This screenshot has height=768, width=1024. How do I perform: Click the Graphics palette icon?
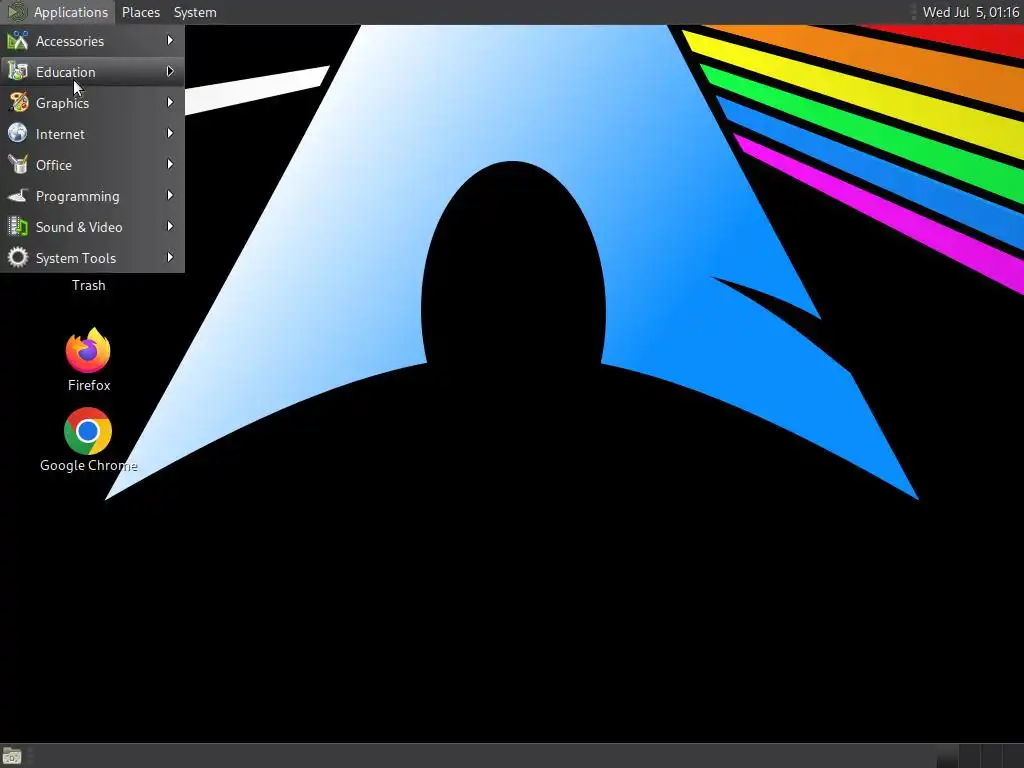coord(18,103)
